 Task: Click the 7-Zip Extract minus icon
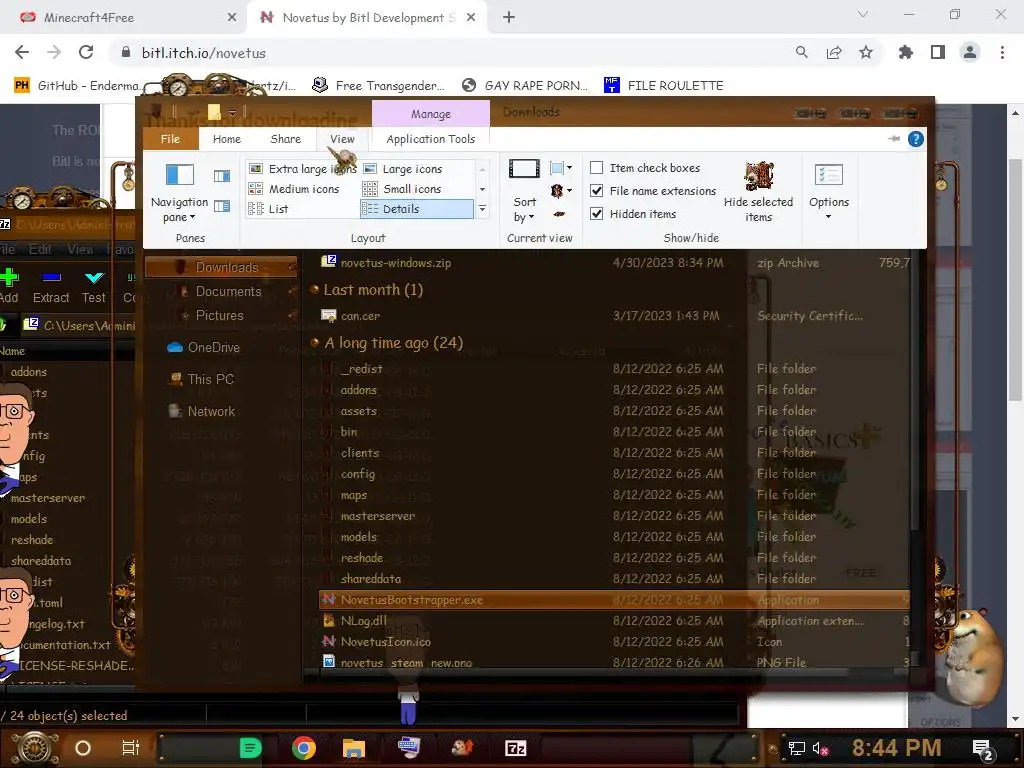pos(52,278)
